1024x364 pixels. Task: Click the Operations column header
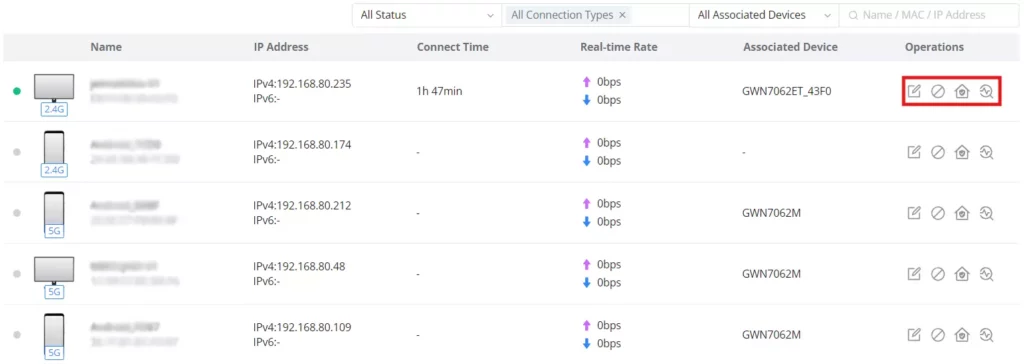coord(934,47)
